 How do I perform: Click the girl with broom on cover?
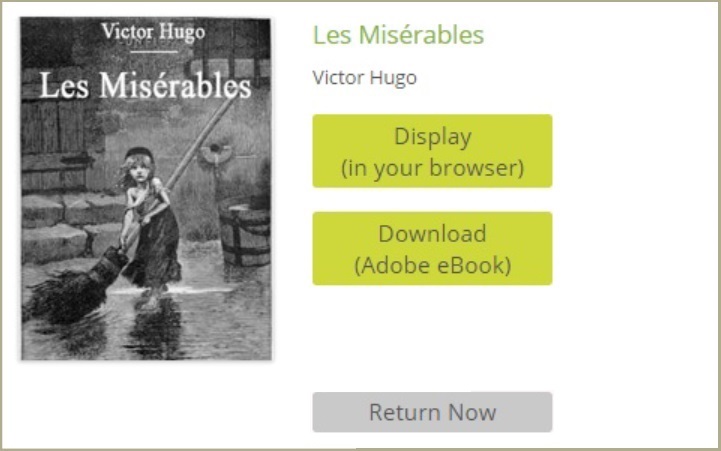coord(149,221)
